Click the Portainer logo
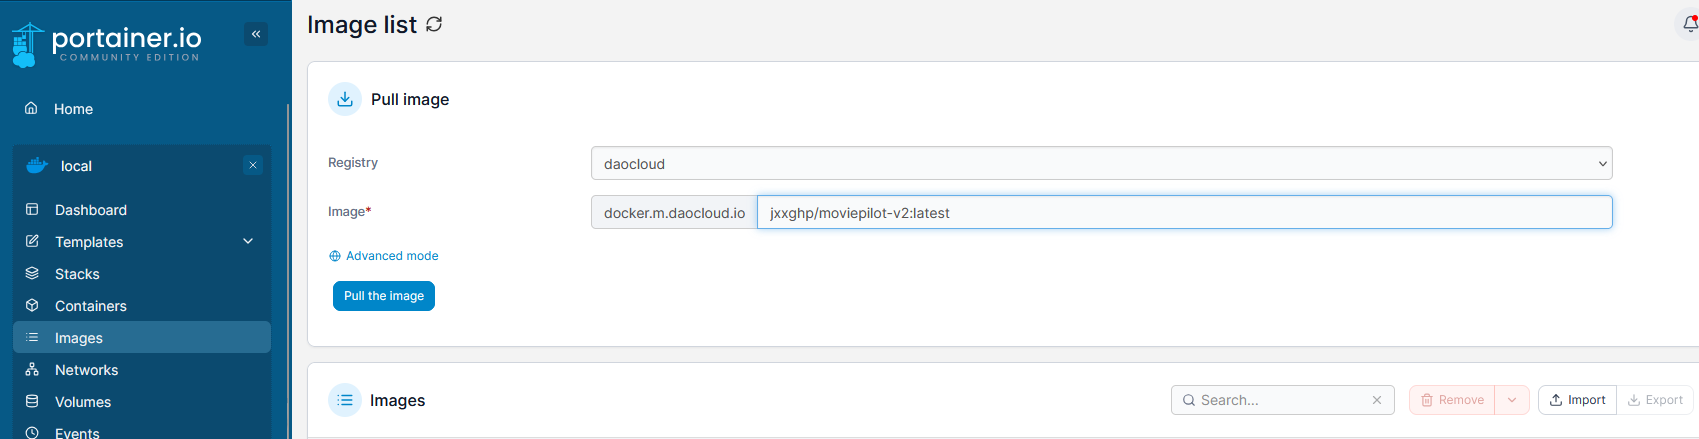Image resolution: width=1699 pixels, height=439 pixels. 106,44
